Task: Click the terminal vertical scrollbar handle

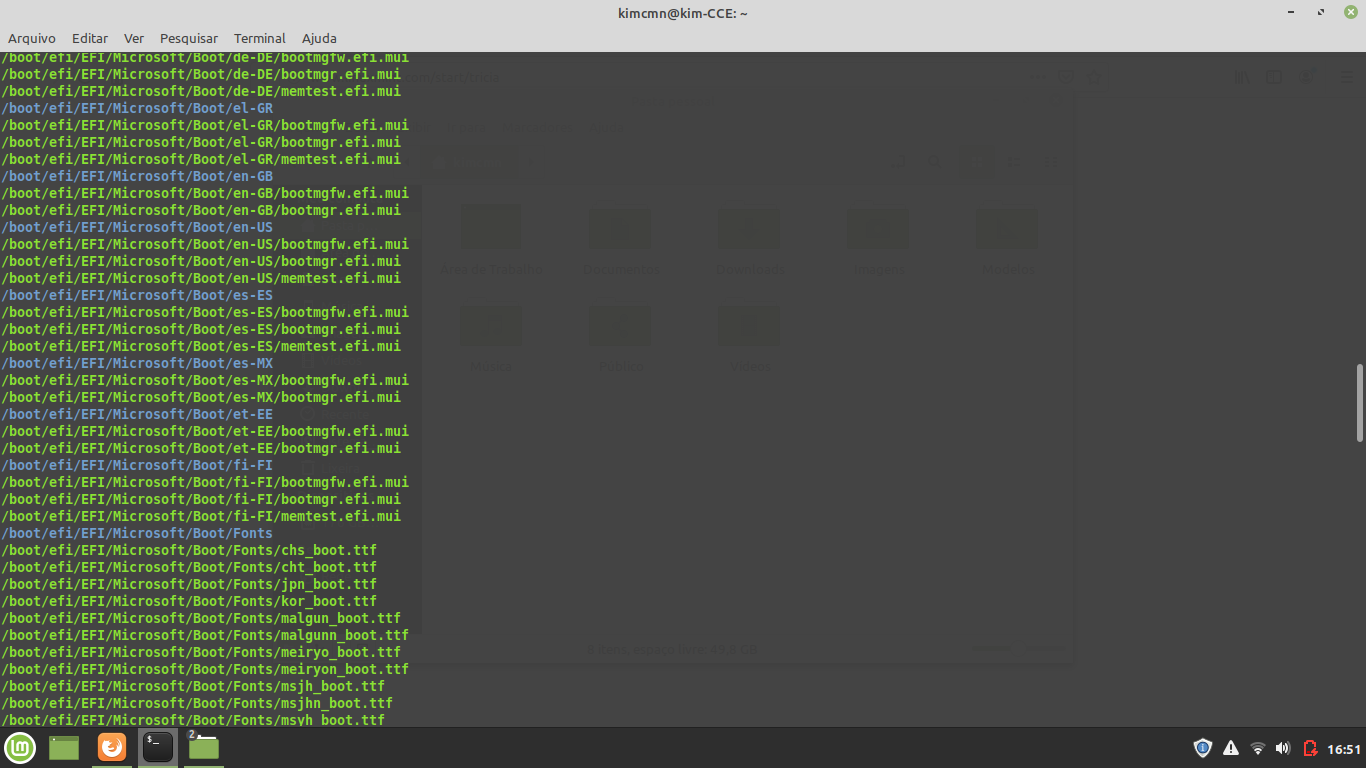Action: (x=1360, y=403)
